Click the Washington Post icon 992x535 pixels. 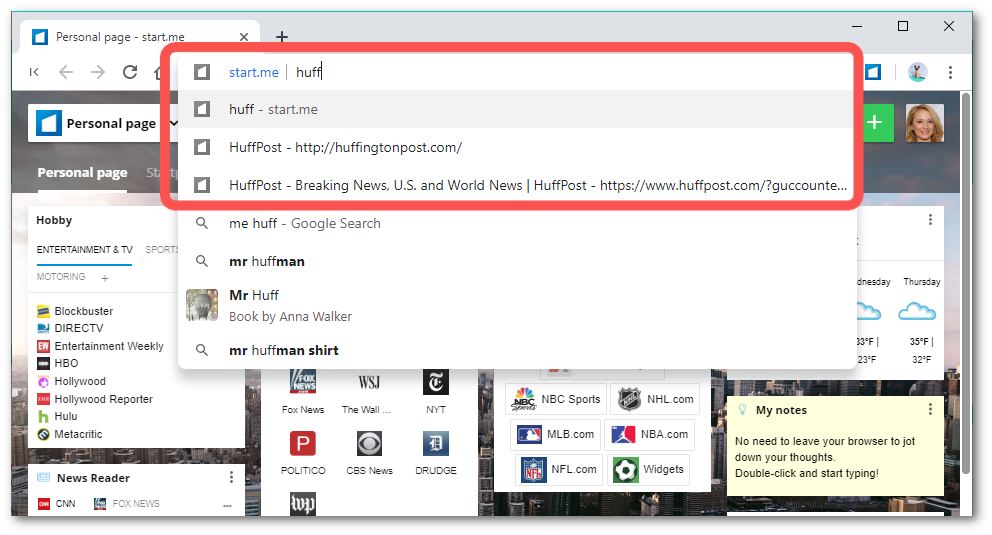click(x=302, y=504)
